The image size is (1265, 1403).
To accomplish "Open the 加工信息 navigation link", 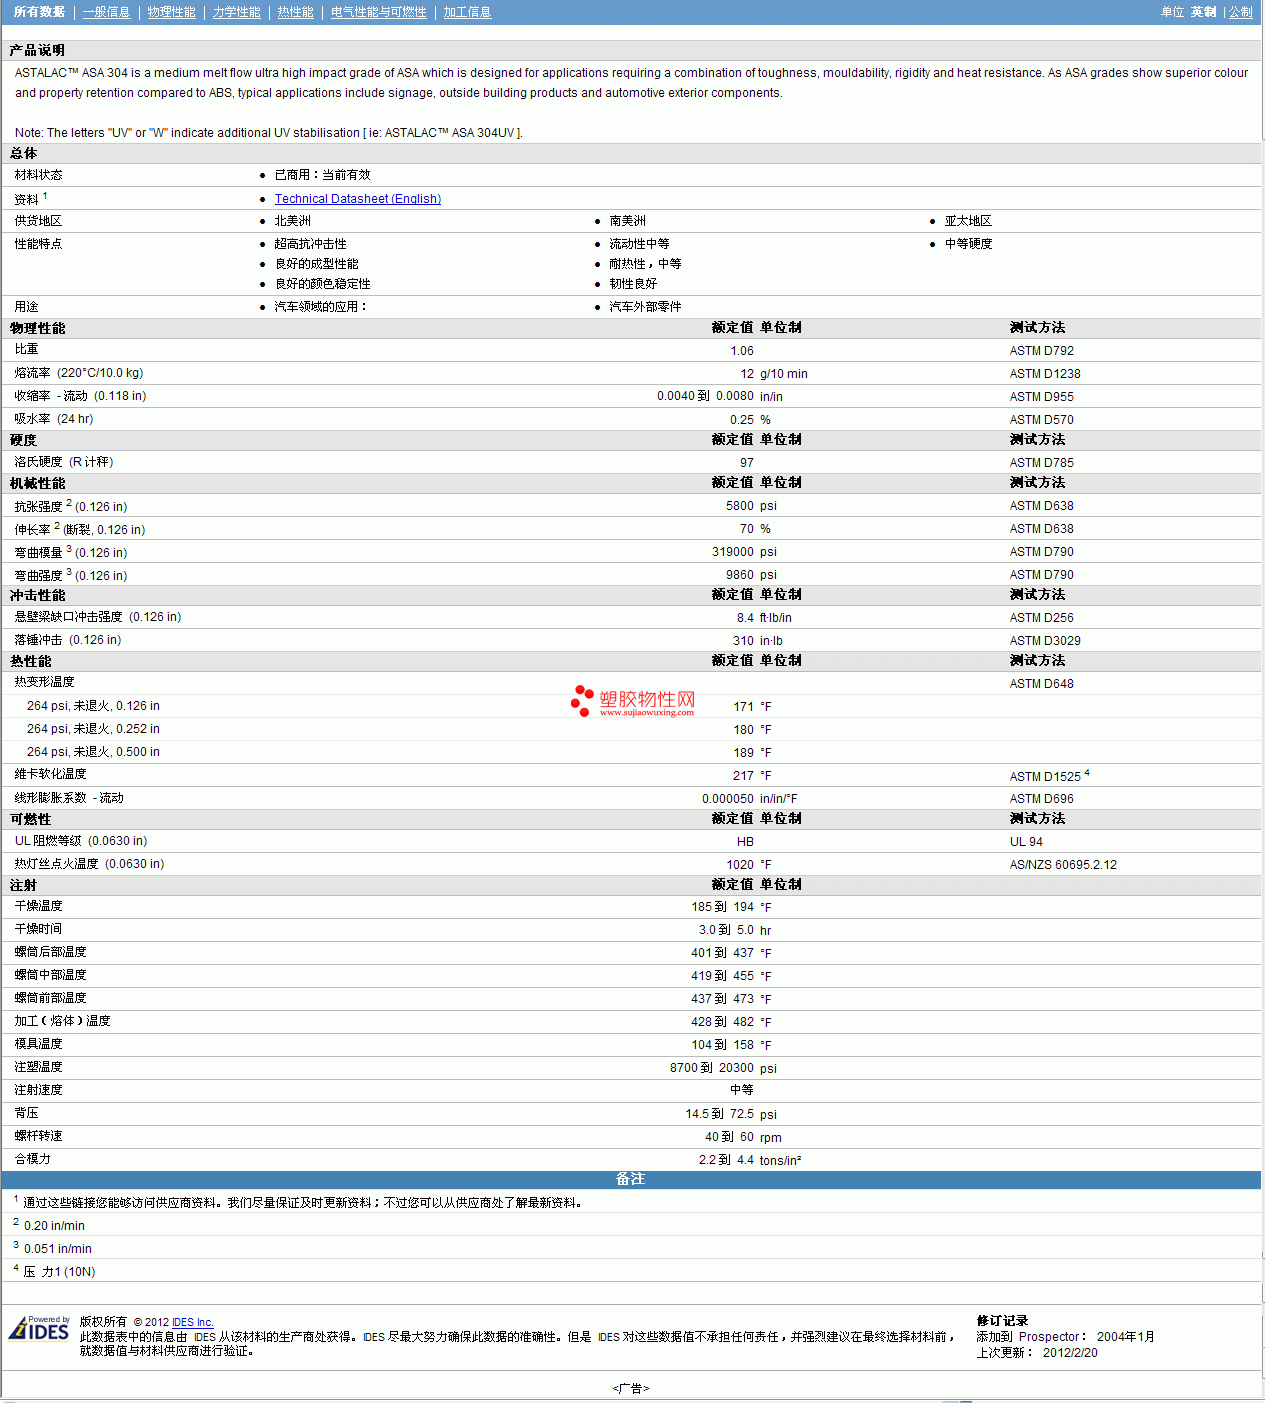I will pos(467,12).
